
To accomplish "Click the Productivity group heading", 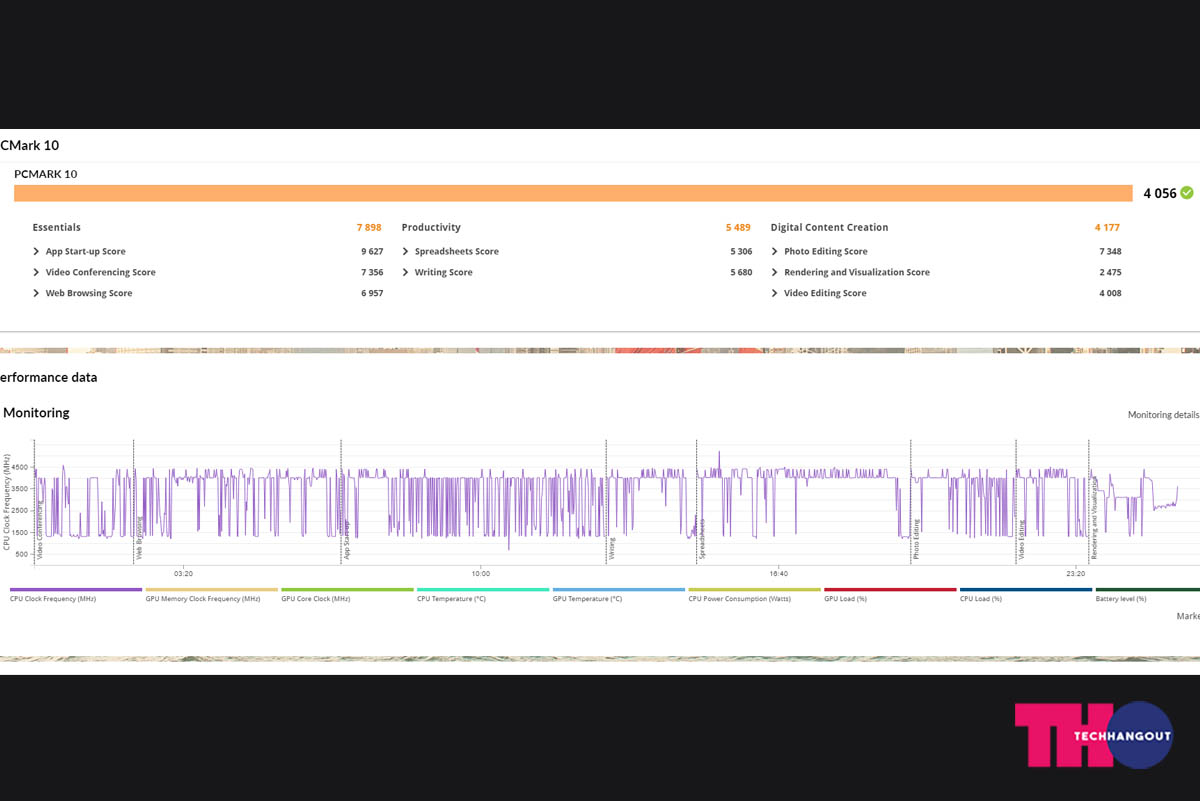I will (x=431, y=228).
